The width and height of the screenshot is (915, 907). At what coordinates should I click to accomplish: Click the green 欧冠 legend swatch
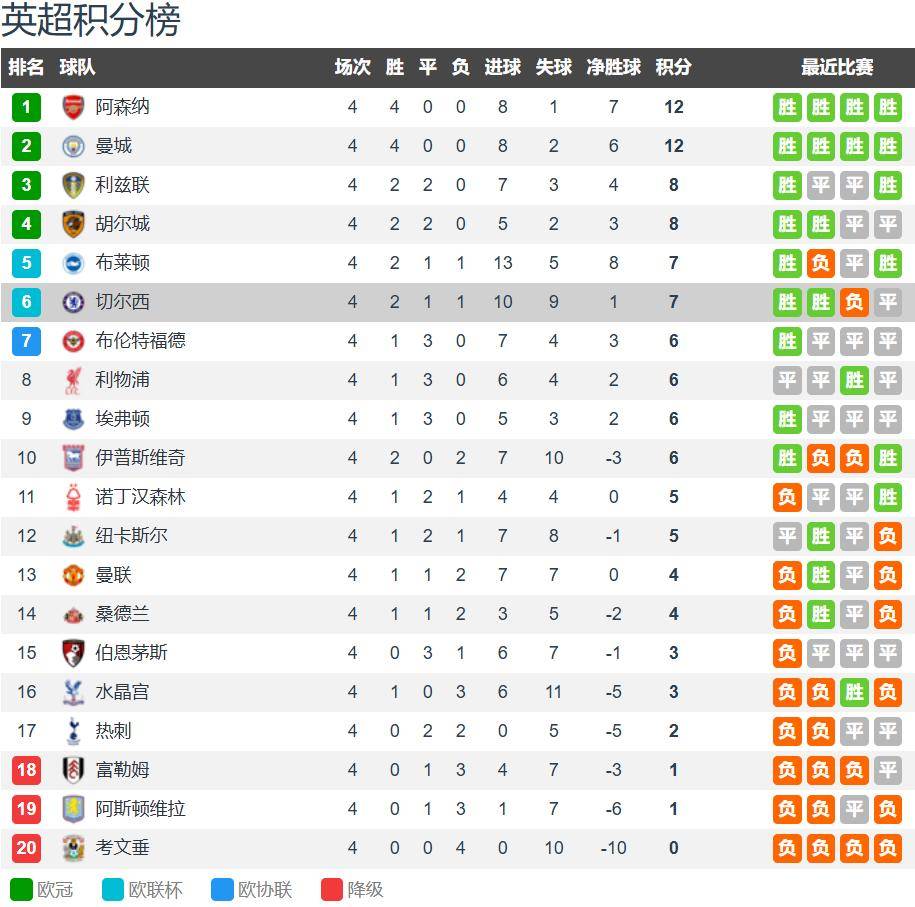tap(22, 890)
